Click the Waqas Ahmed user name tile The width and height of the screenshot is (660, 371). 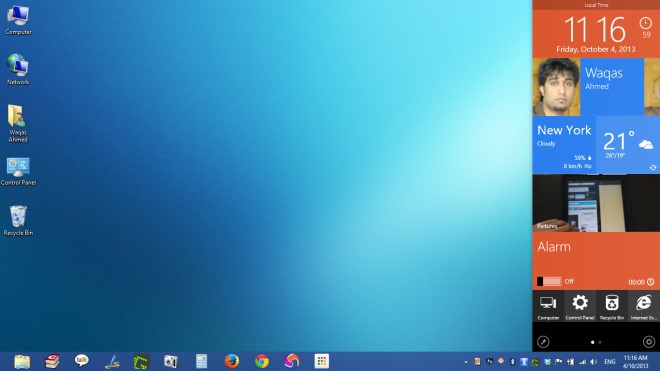[612, 87]
